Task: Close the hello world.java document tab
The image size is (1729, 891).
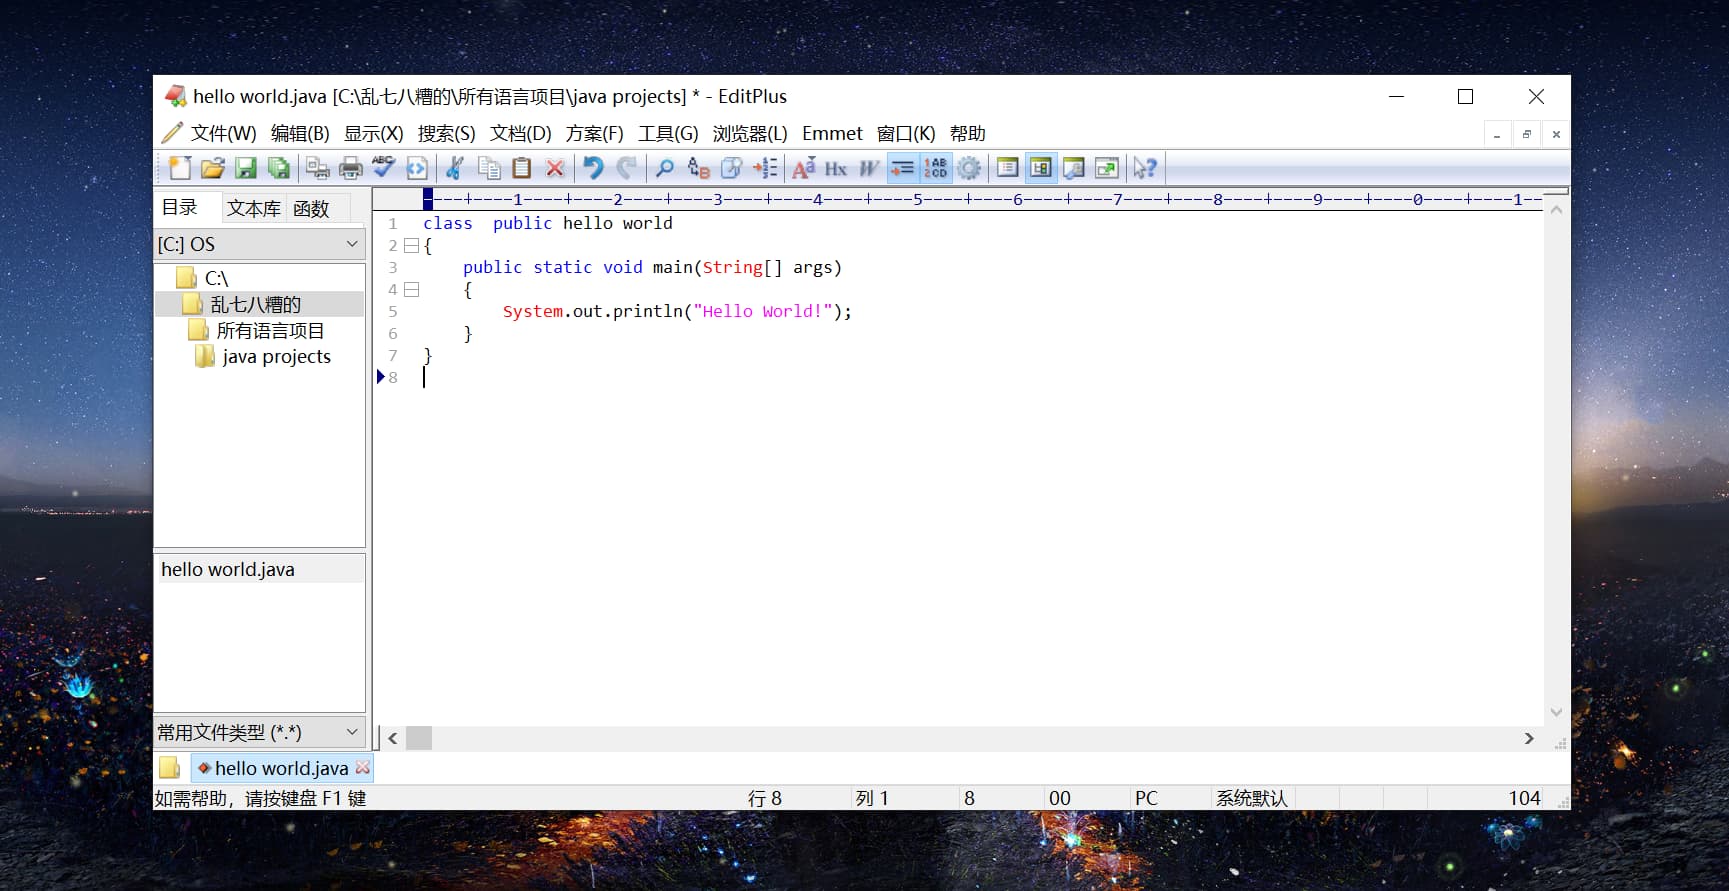Action: click(362, 768)
